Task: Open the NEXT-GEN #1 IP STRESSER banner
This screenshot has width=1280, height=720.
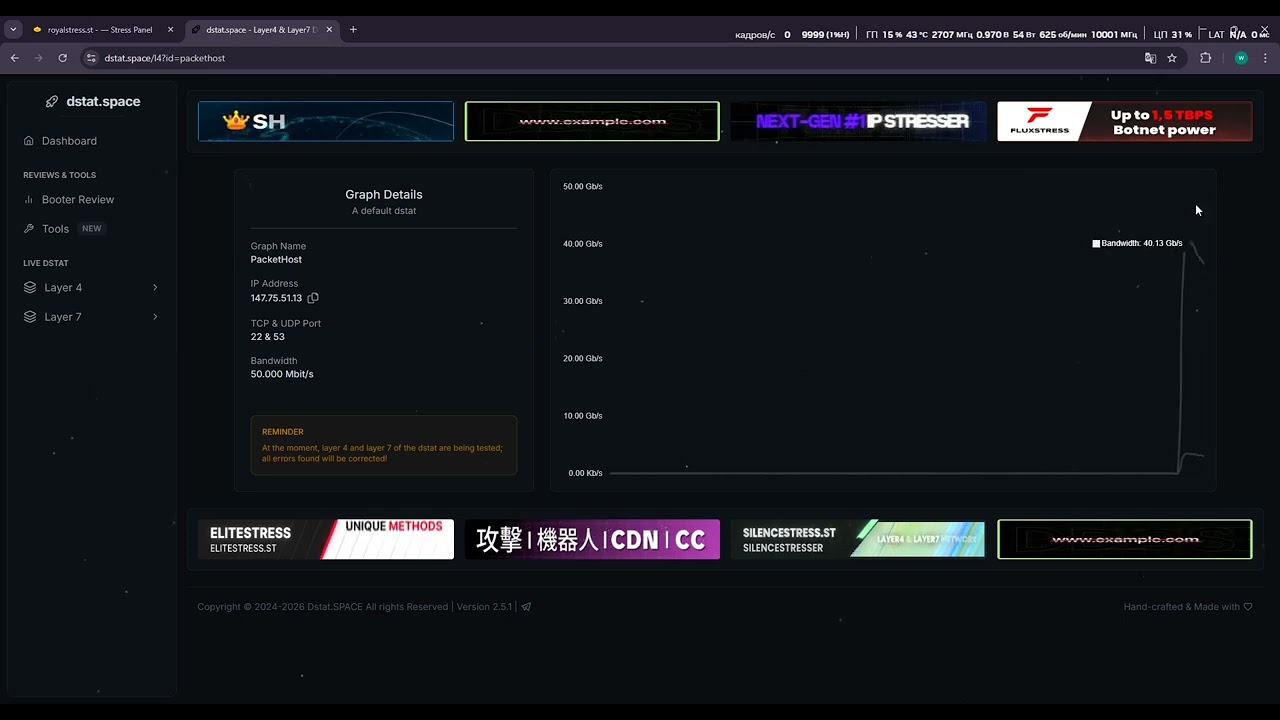Action: 858,121
